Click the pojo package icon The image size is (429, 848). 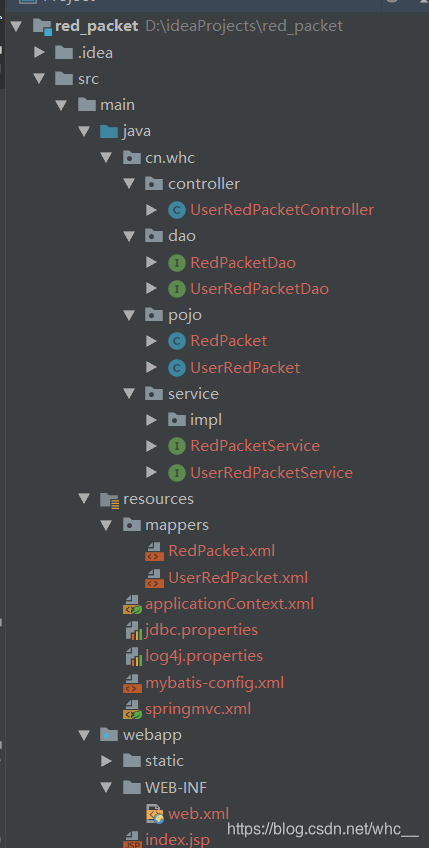pos(155,315)
